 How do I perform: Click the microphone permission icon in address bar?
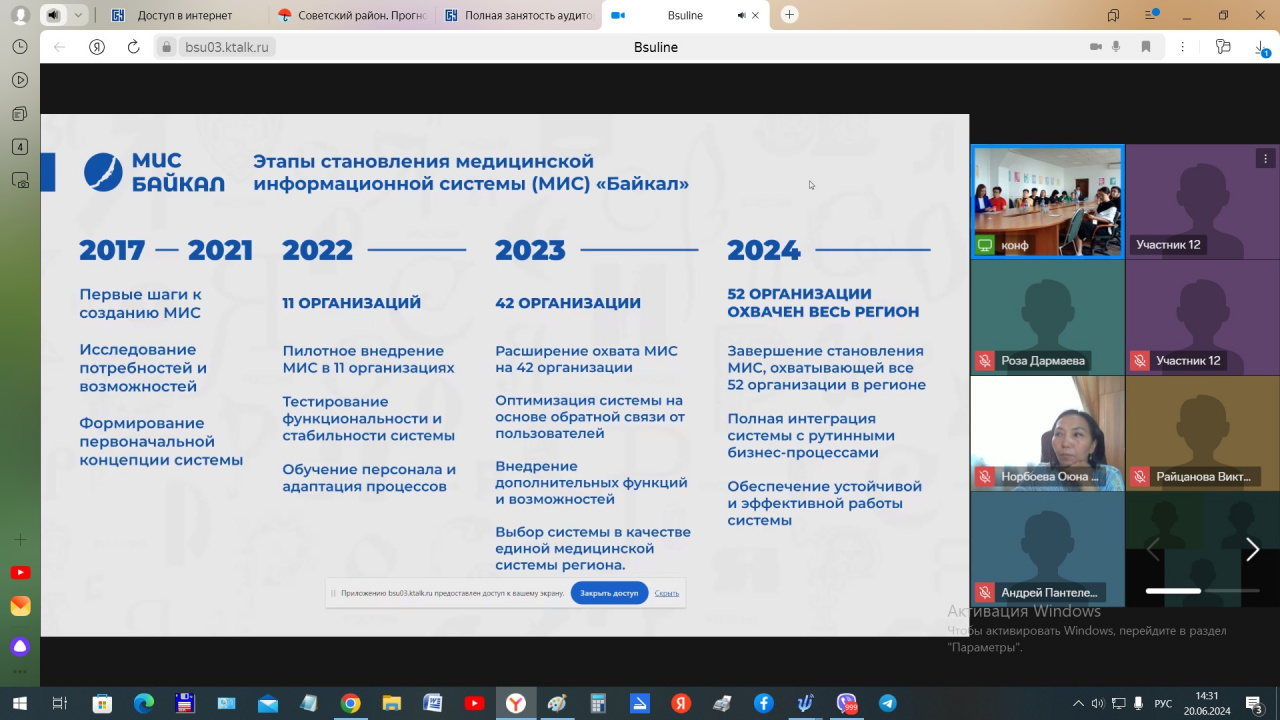point(1116,47)
